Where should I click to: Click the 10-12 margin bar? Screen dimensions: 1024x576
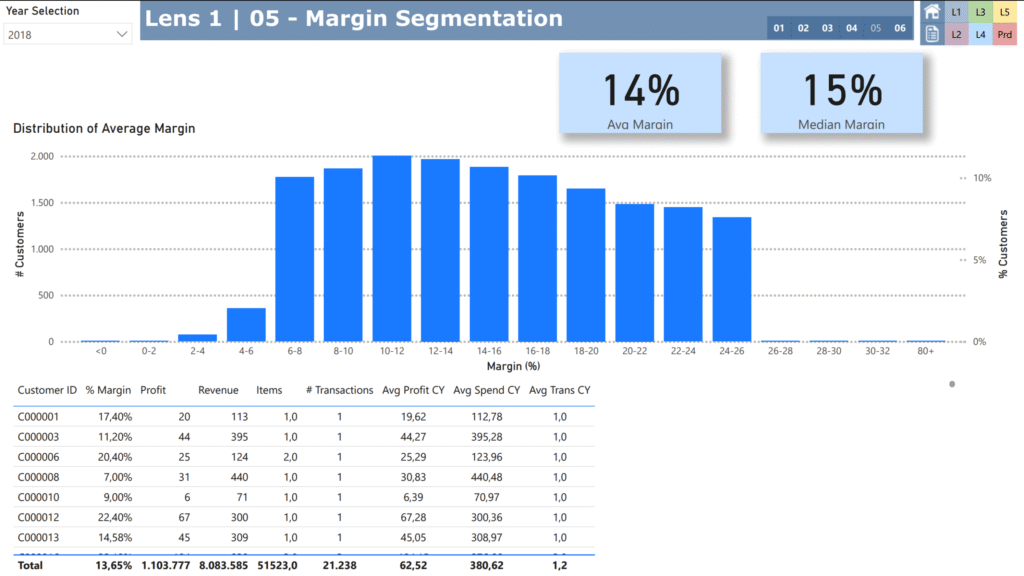click(x=392, y=249)
